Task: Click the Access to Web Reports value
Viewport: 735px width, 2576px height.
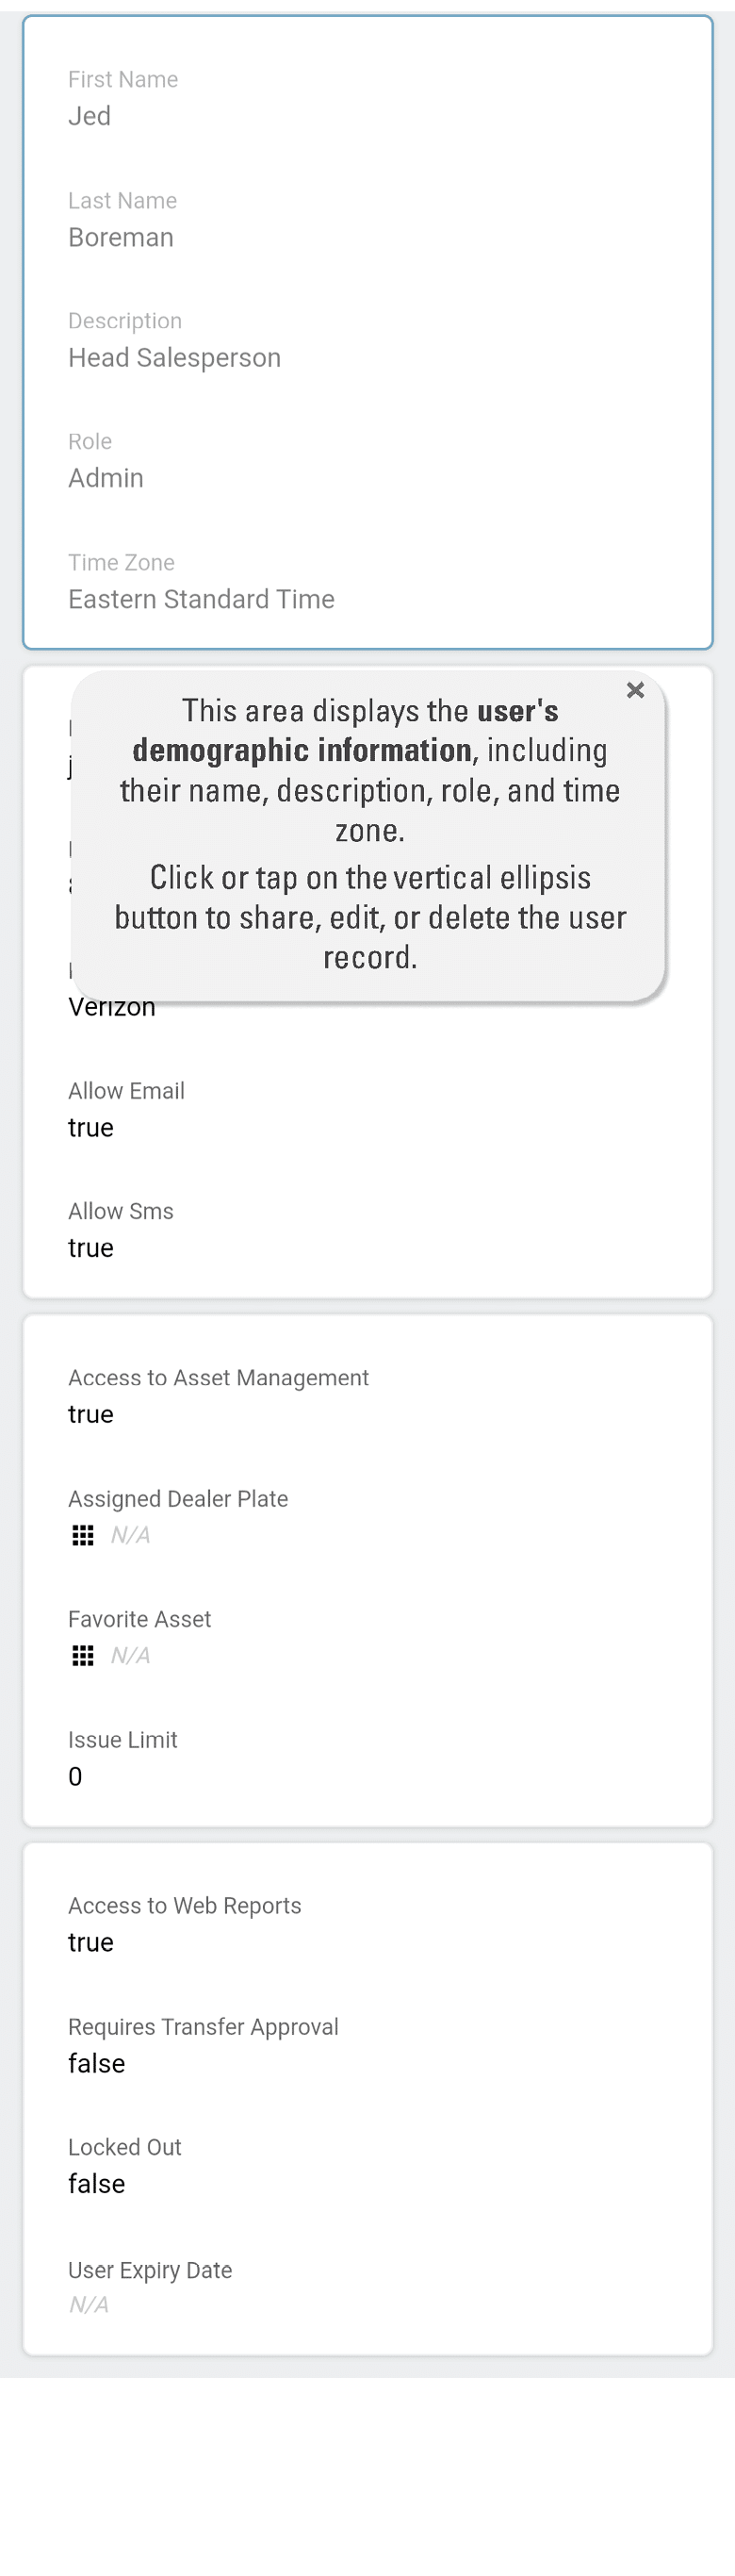Action: tap(91, 1942)
